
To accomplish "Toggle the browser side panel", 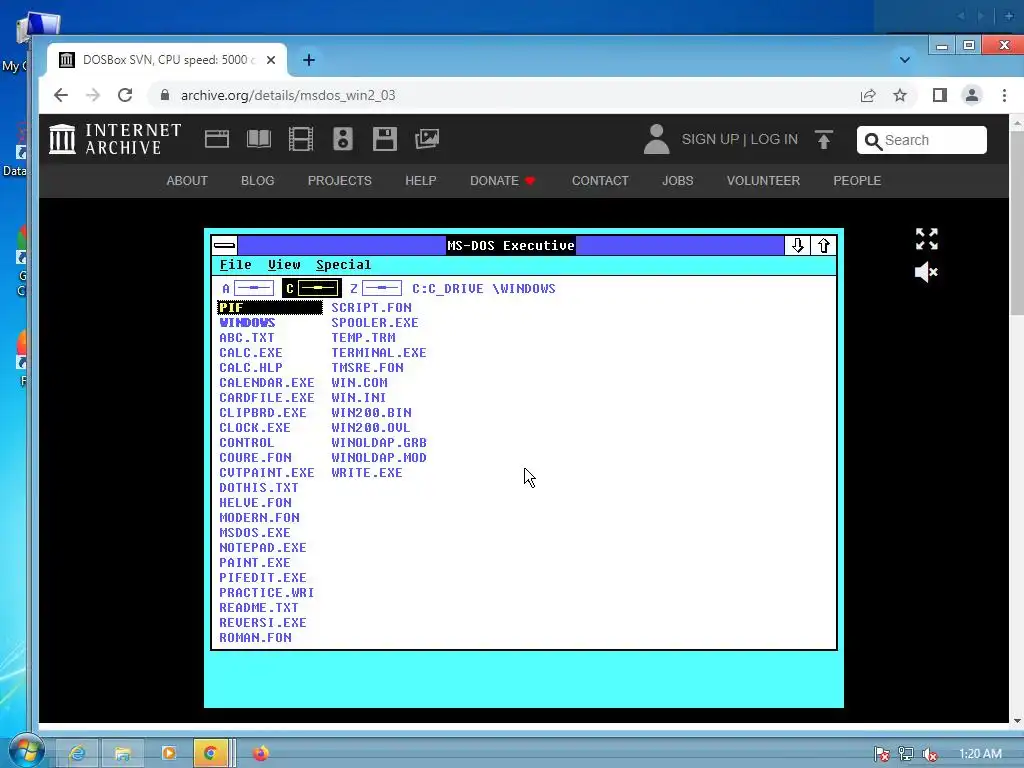I will (940, 95).
